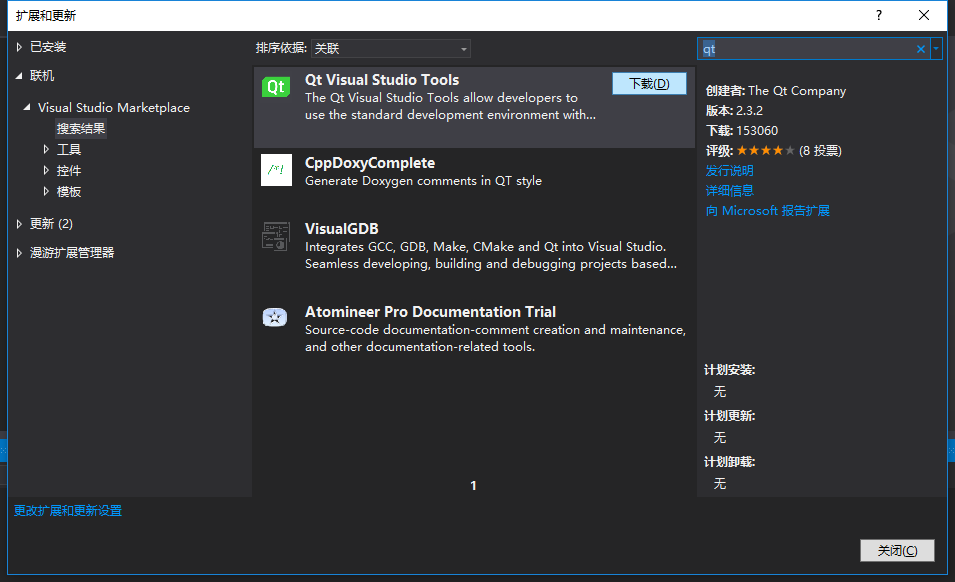Open the help question mark button
Screen dimensions: 955x582
[879, 16]
